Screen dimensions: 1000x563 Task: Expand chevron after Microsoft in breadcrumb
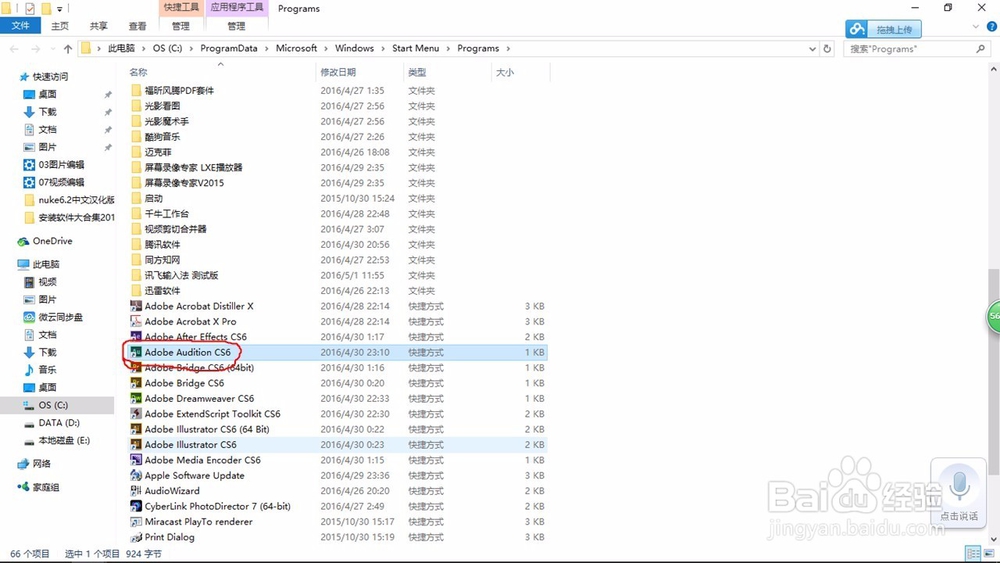(x=326, y=48)
